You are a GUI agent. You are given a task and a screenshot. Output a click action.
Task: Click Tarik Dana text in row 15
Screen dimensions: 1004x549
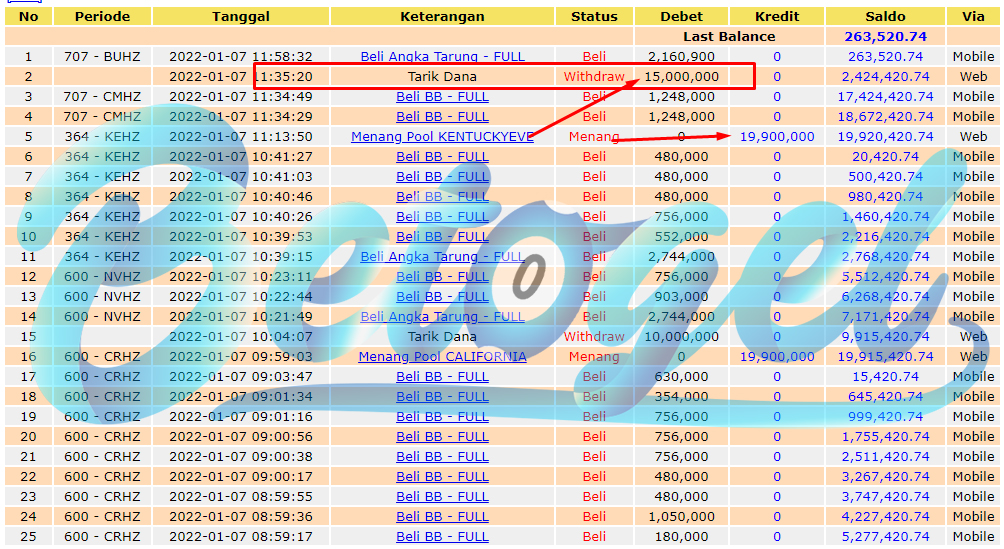(x=442, y=336)
